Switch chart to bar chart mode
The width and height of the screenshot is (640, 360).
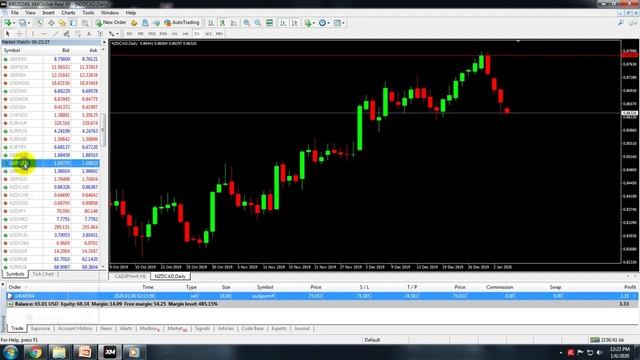pyautogui.click(x=211, y=23)
